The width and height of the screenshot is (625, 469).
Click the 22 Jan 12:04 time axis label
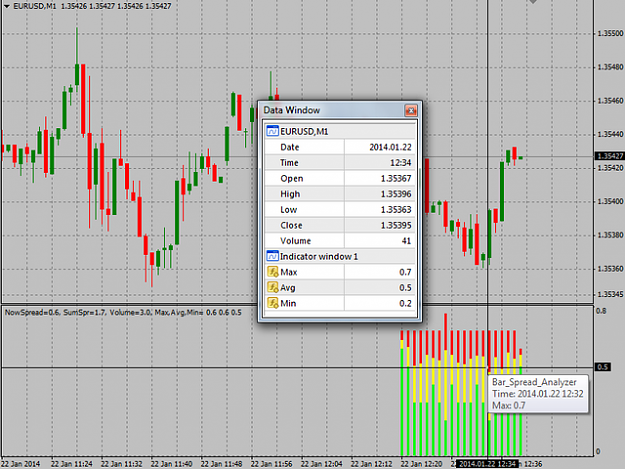[321, 464]
